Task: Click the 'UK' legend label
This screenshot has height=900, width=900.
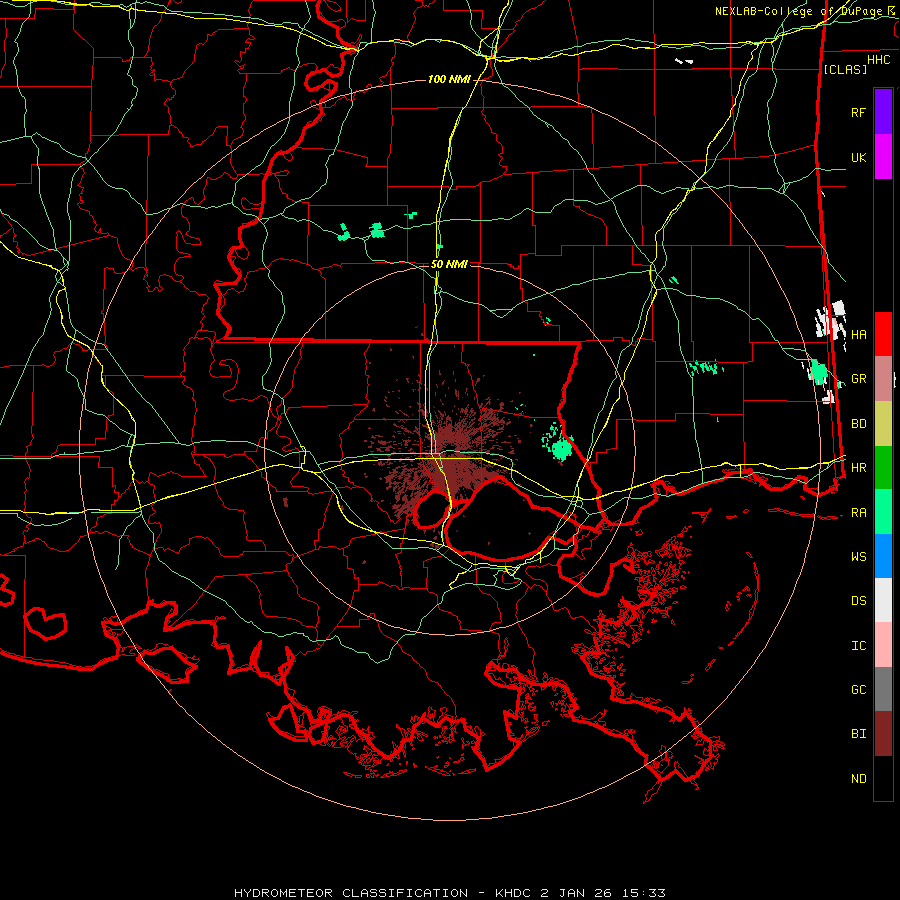Action: click(x=858, y=157)
